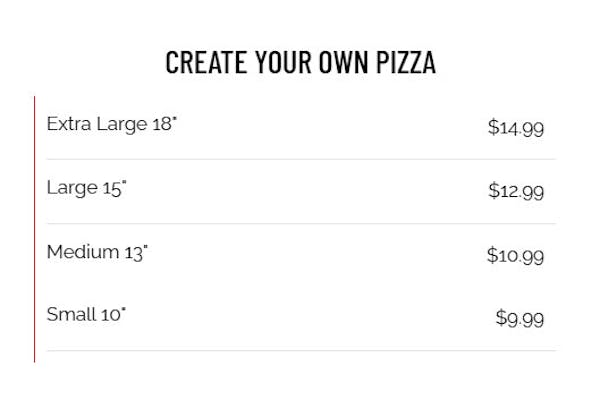Image resolution: width=600 pixels, height=399 pixels.
Task: Click the word CREATE in the heading
Action: (206, 62)
